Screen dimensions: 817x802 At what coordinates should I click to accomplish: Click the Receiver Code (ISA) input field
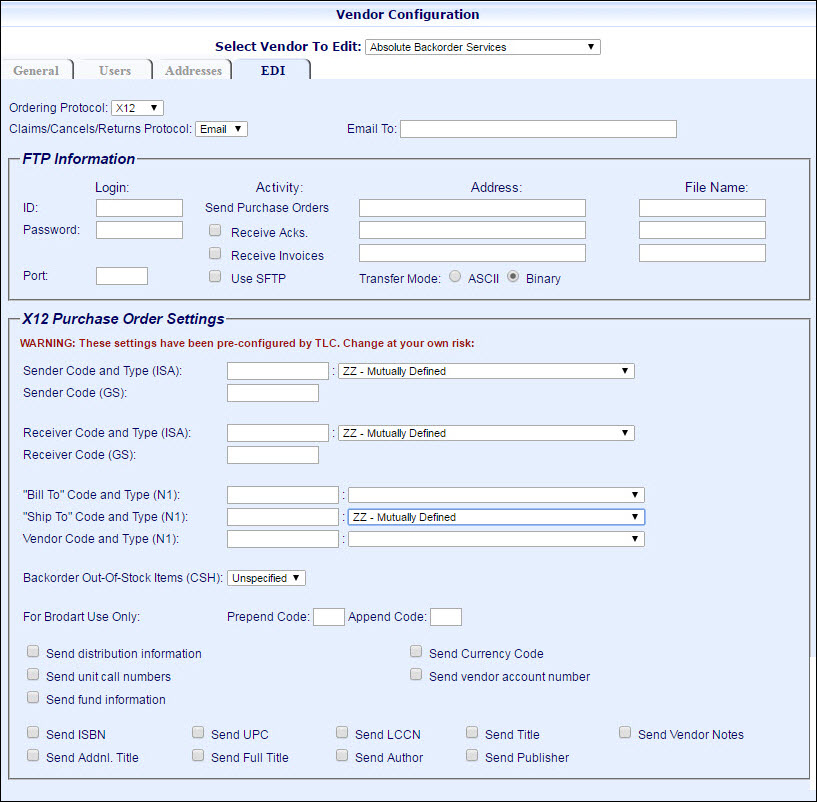point(278,433)
